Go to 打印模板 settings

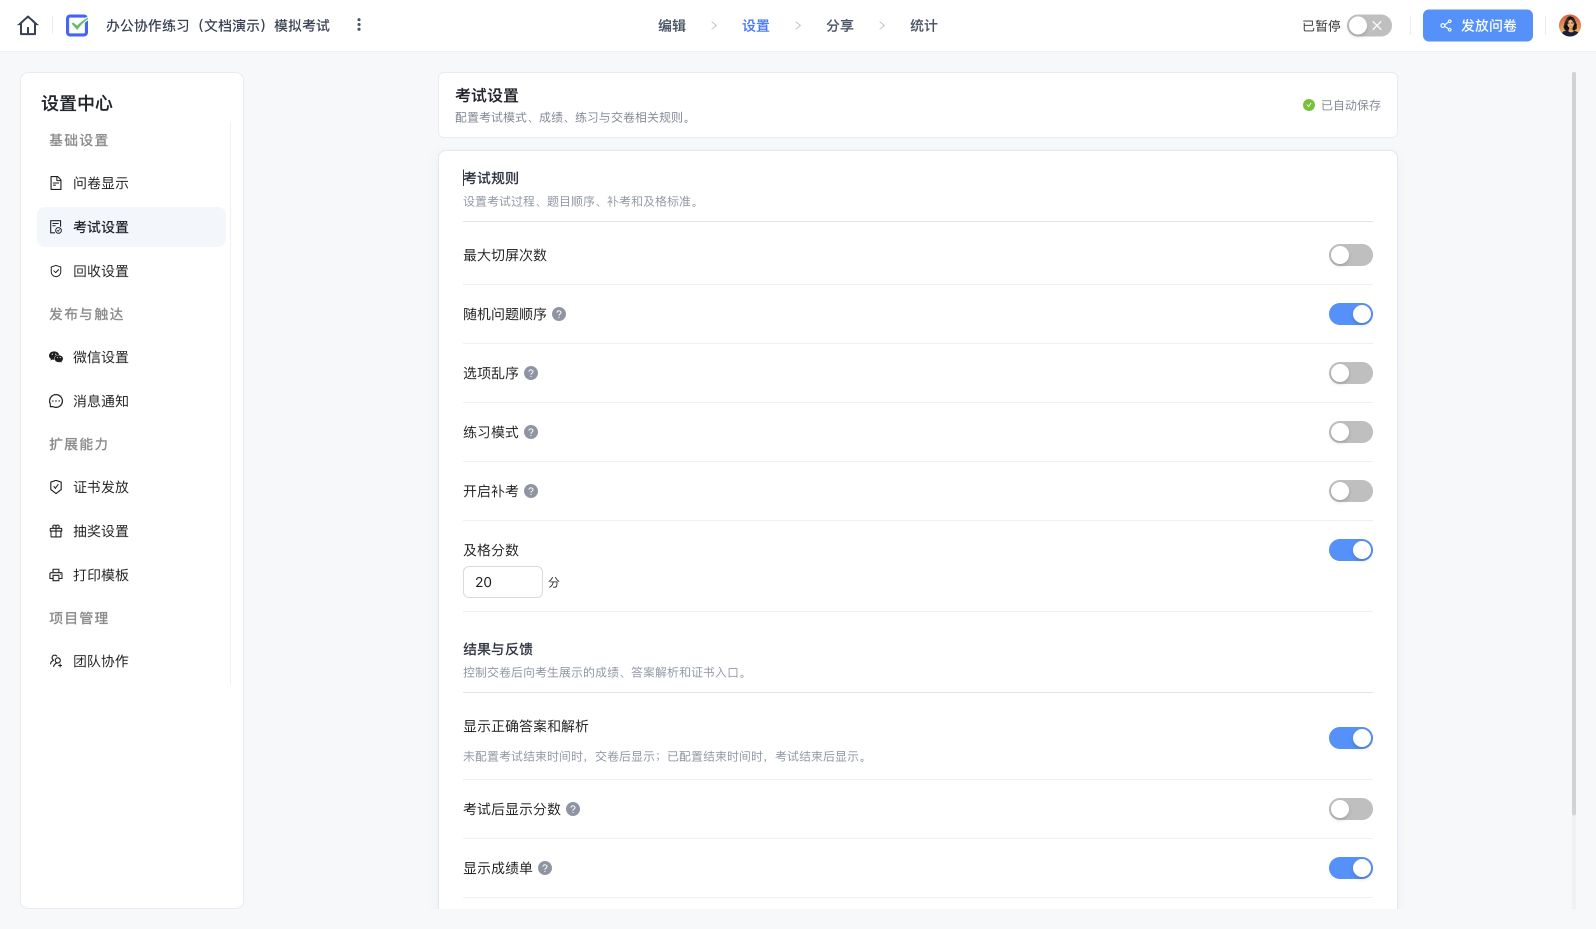click(x=131, y=575)
